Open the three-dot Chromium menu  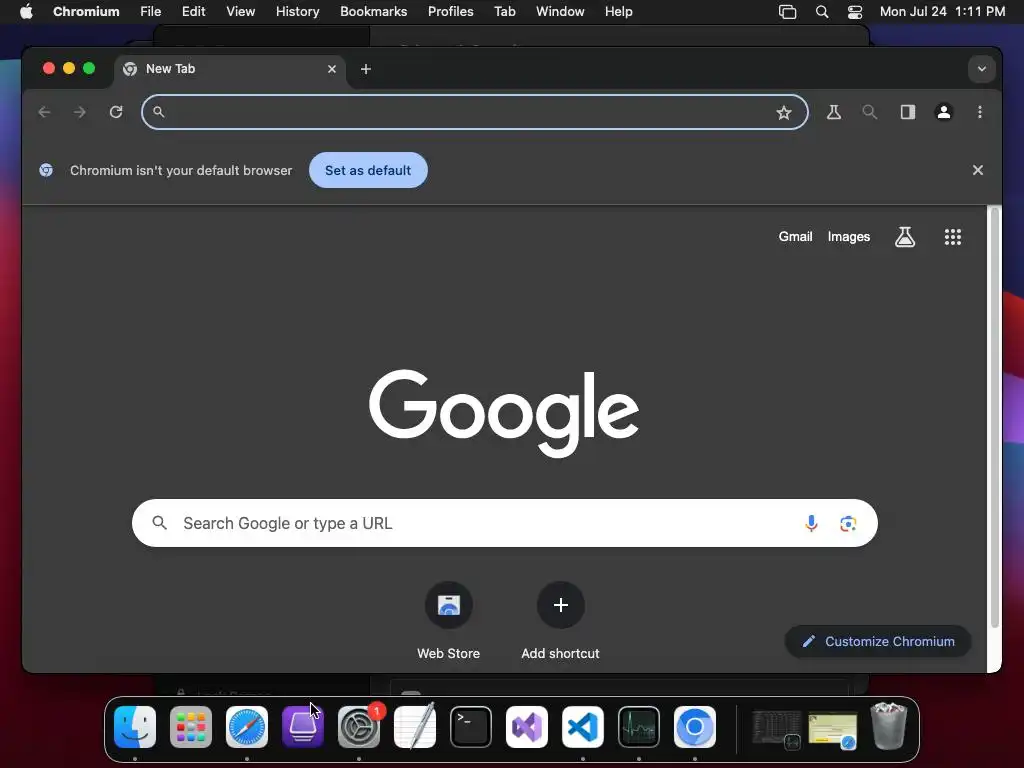point(980,112)
